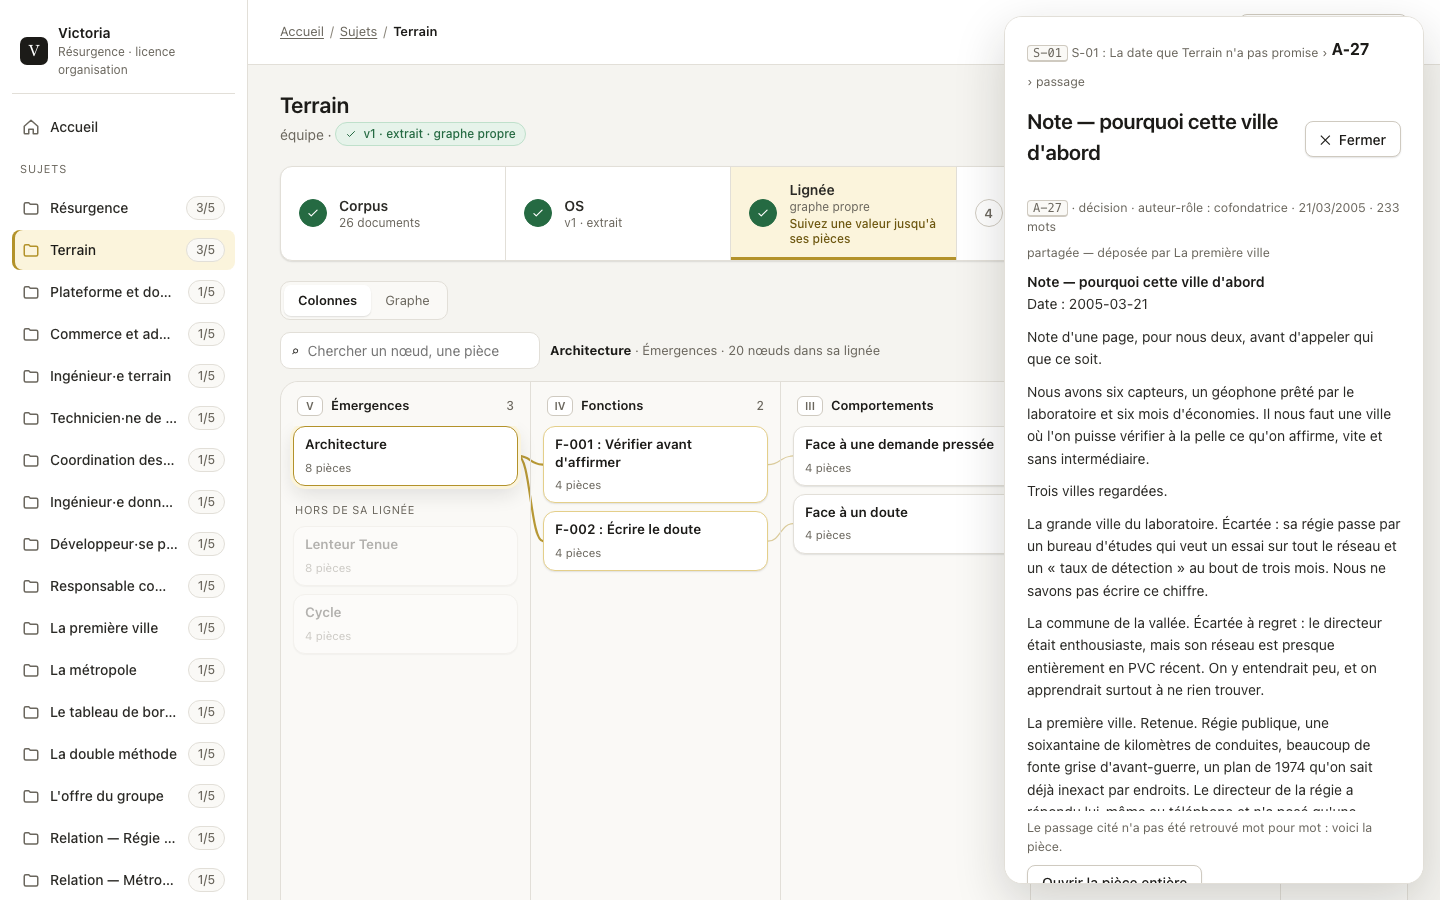The width and height of the screenshot is (1440, 900).
Task: Close the note panel with Fermer
Action: [x=1352, y=140]
